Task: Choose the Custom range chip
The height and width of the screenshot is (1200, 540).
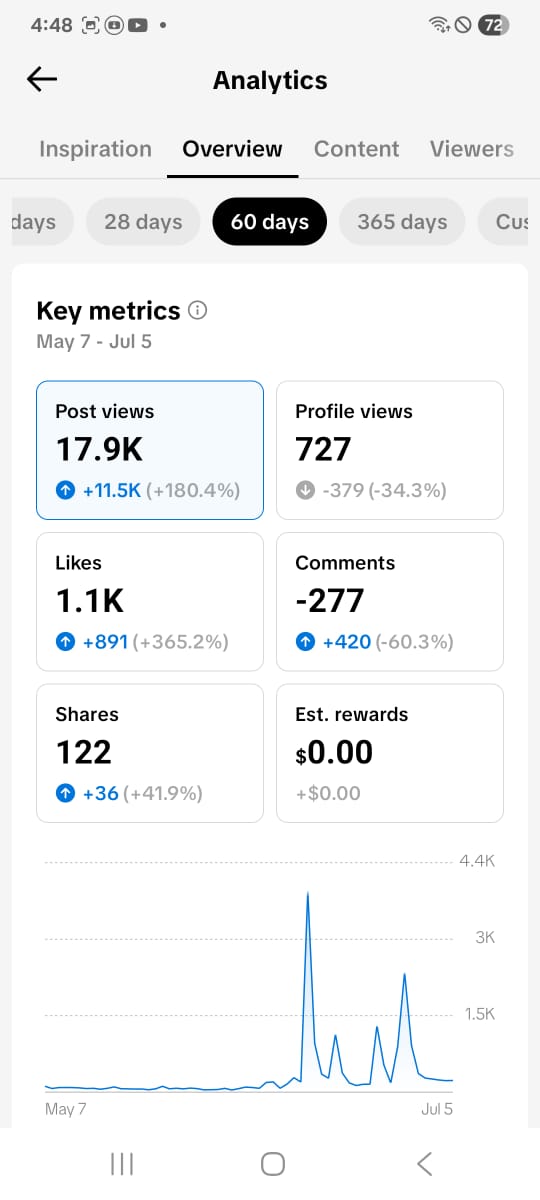Action: (x=509, y=221)
